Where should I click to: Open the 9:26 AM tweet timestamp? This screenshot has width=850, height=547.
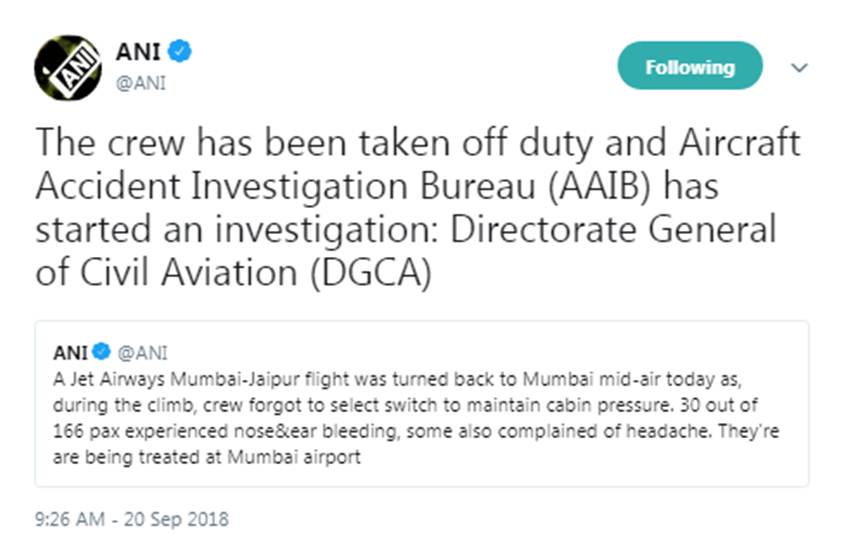click(x=69, y=519)
